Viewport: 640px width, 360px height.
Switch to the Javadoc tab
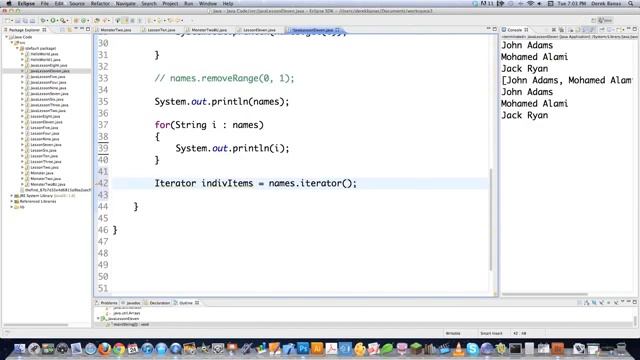pyautogui.click(x=133, y=303)
